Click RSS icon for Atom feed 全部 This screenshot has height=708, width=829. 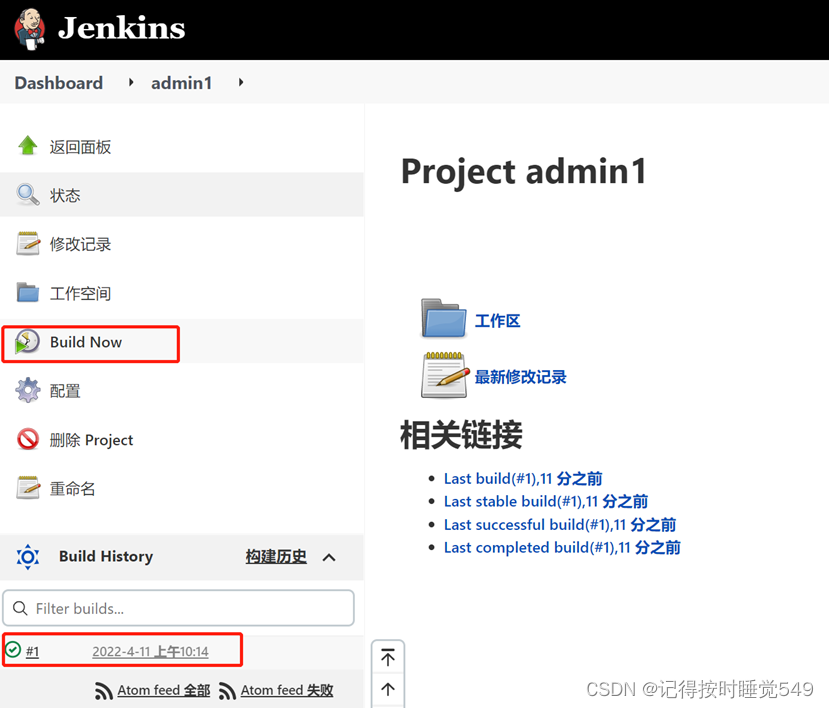[x=104, y=690]
